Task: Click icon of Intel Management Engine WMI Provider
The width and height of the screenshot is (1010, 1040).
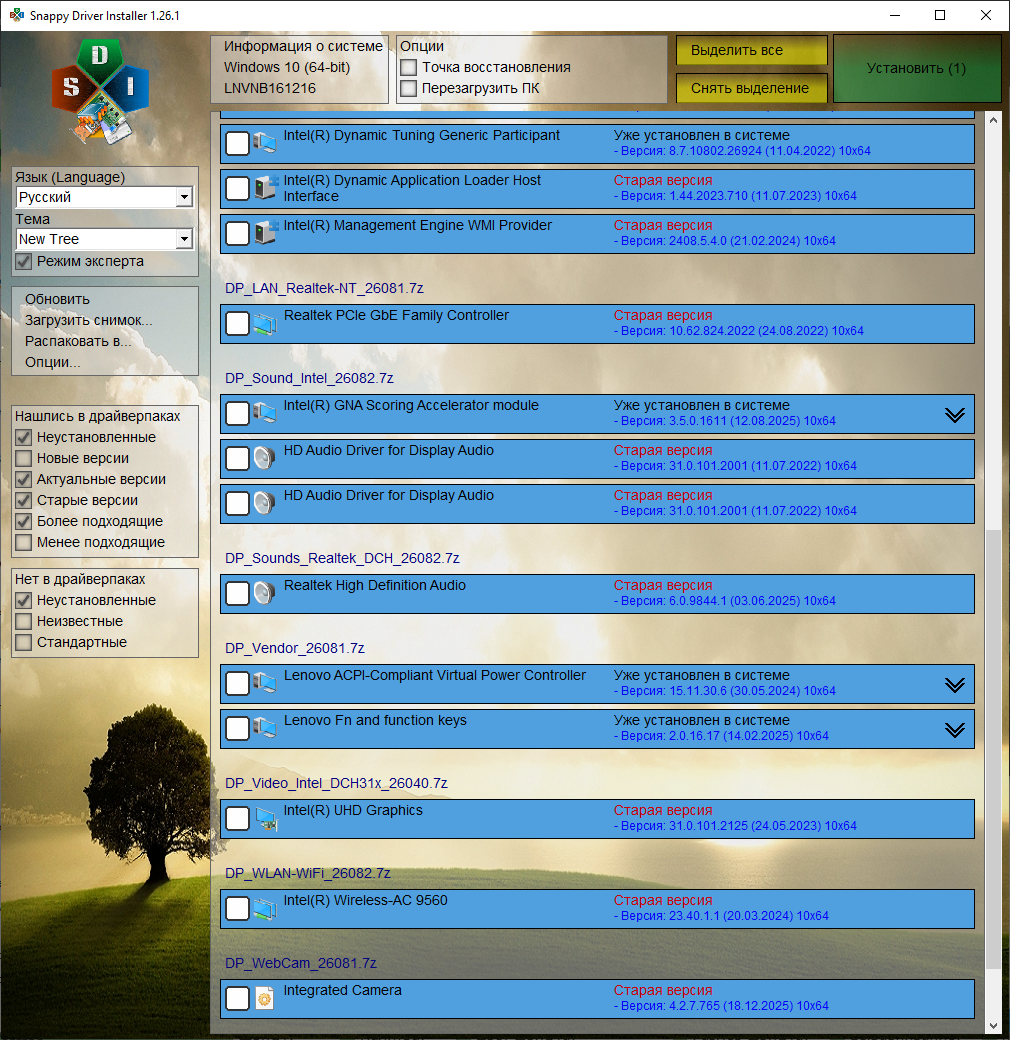Action: pyautogui.click(x=265, y=233)
